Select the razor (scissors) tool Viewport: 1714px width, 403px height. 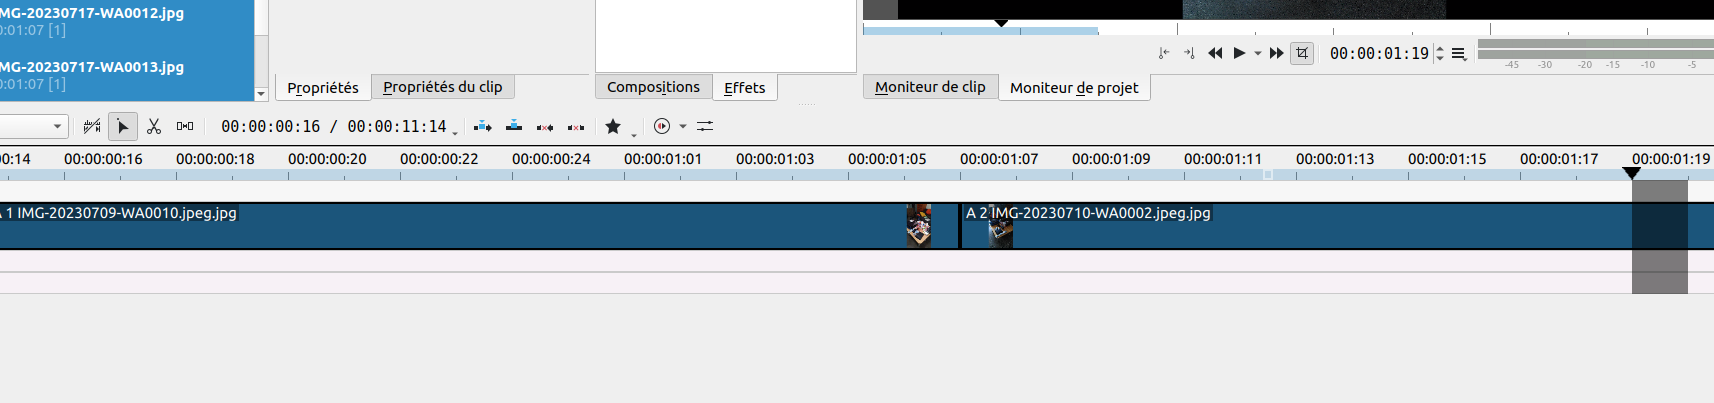pyautogui.click(x=154, y=126)
